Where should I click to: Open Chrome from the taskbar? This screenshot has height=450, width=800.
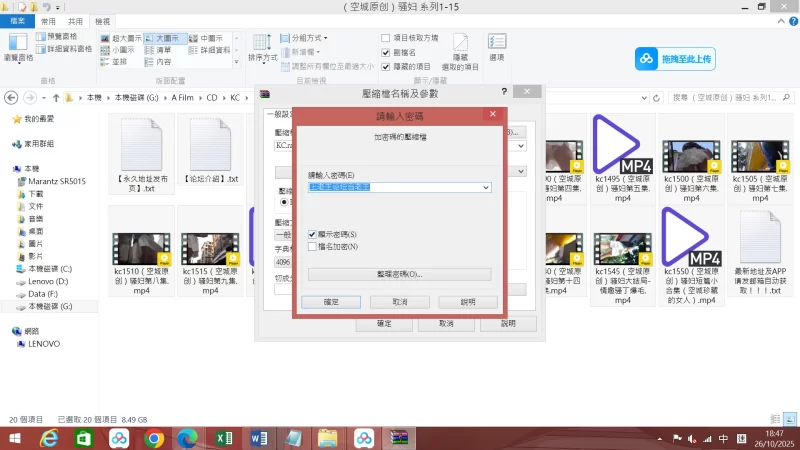pos(154,438)
